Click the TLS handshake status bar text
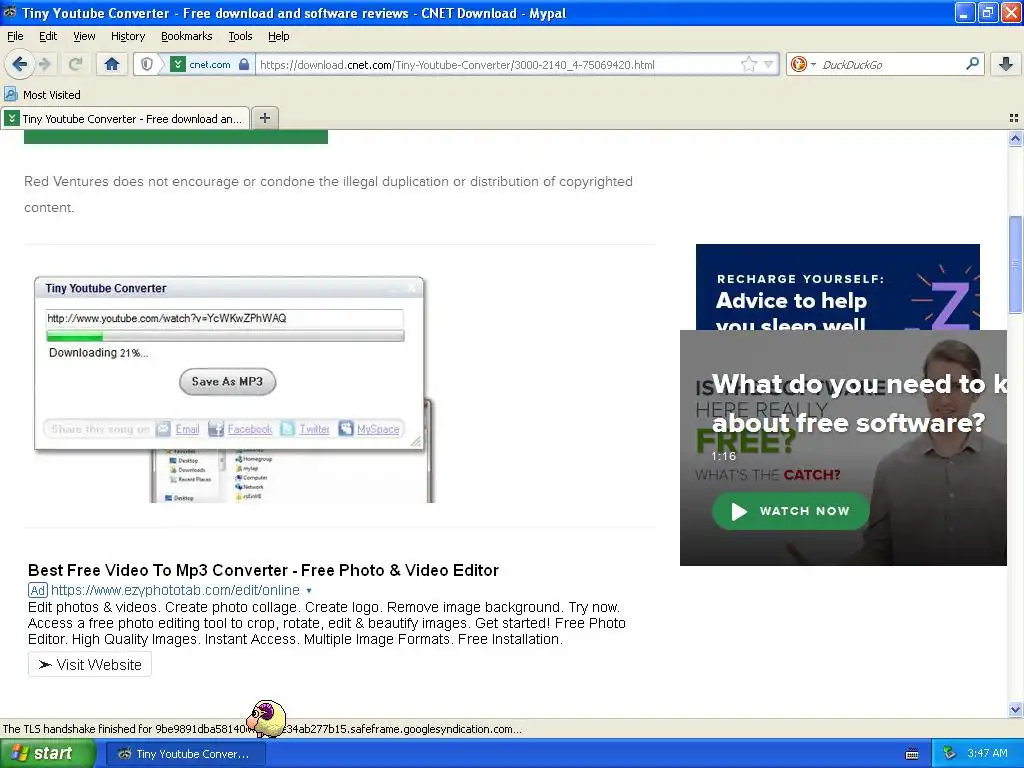Viewport: 1024px width, 768px height. click(x=262, y=729)
